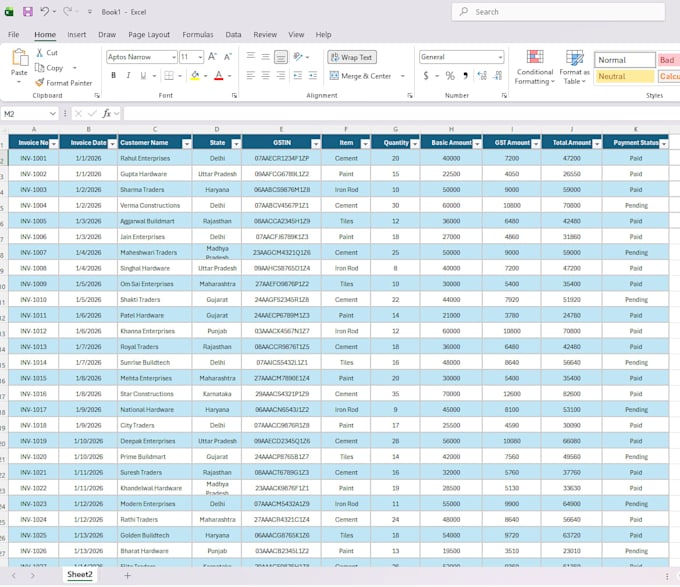The image size is (680, 587).
Task: Click the Merge & Center button
Action: pyautogui.click(x=360, y=76)
